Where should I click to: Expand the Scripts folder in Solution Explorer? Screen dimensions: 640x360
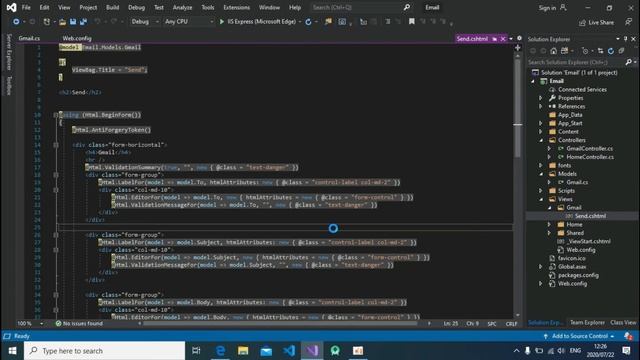point(540,191)
